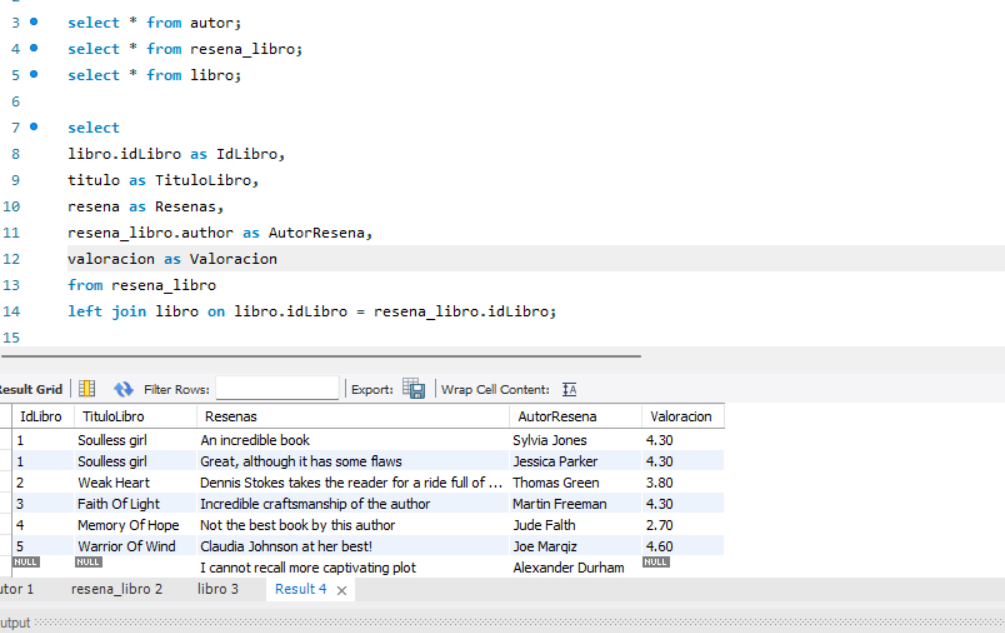Export recordset using the export disk icon
The width and height of the screenshot is (1005, 633).
(x=414, y=389)
